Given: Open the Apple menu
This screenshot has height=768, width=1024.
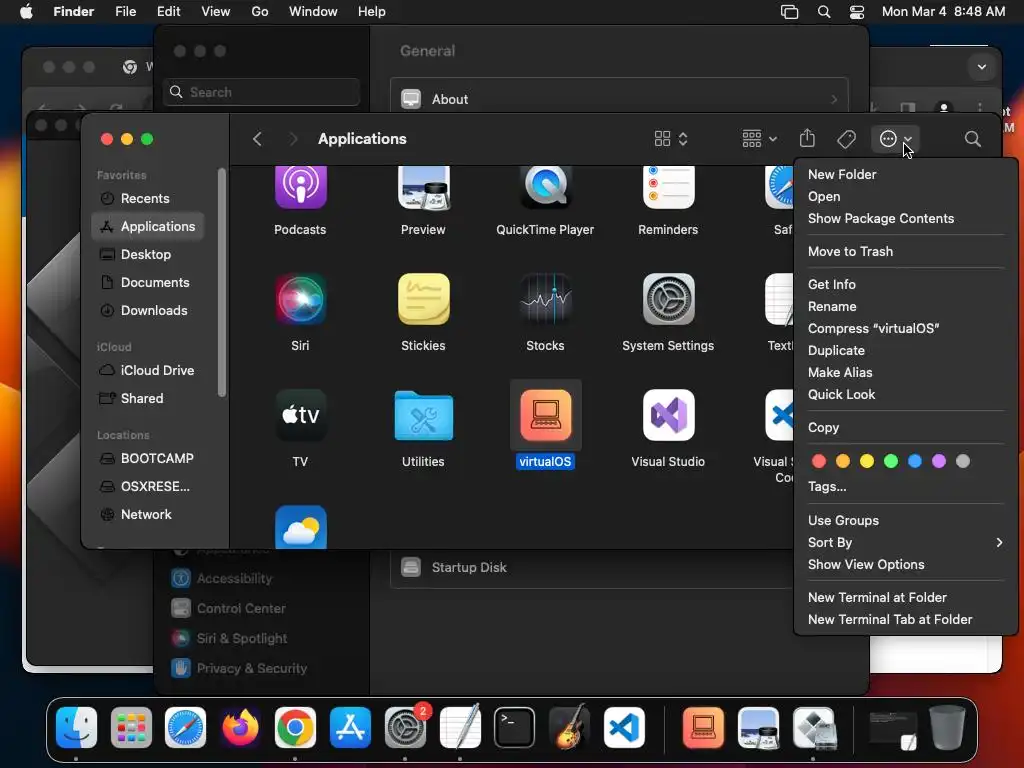Looking at the screenshot, I should click(26, 12).
